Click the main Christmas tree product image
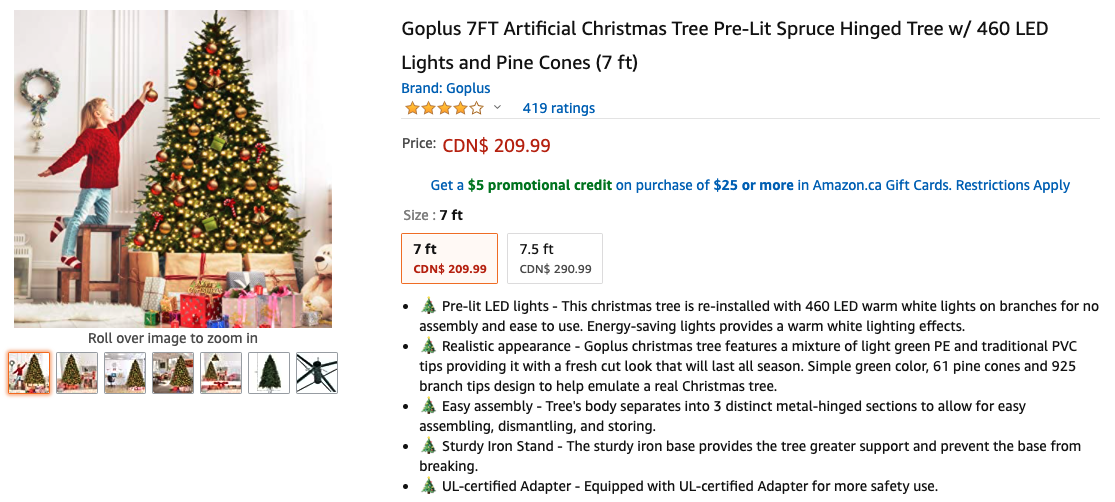The height and width of the screenshot is (502, 1115). [x=173, y=168]
